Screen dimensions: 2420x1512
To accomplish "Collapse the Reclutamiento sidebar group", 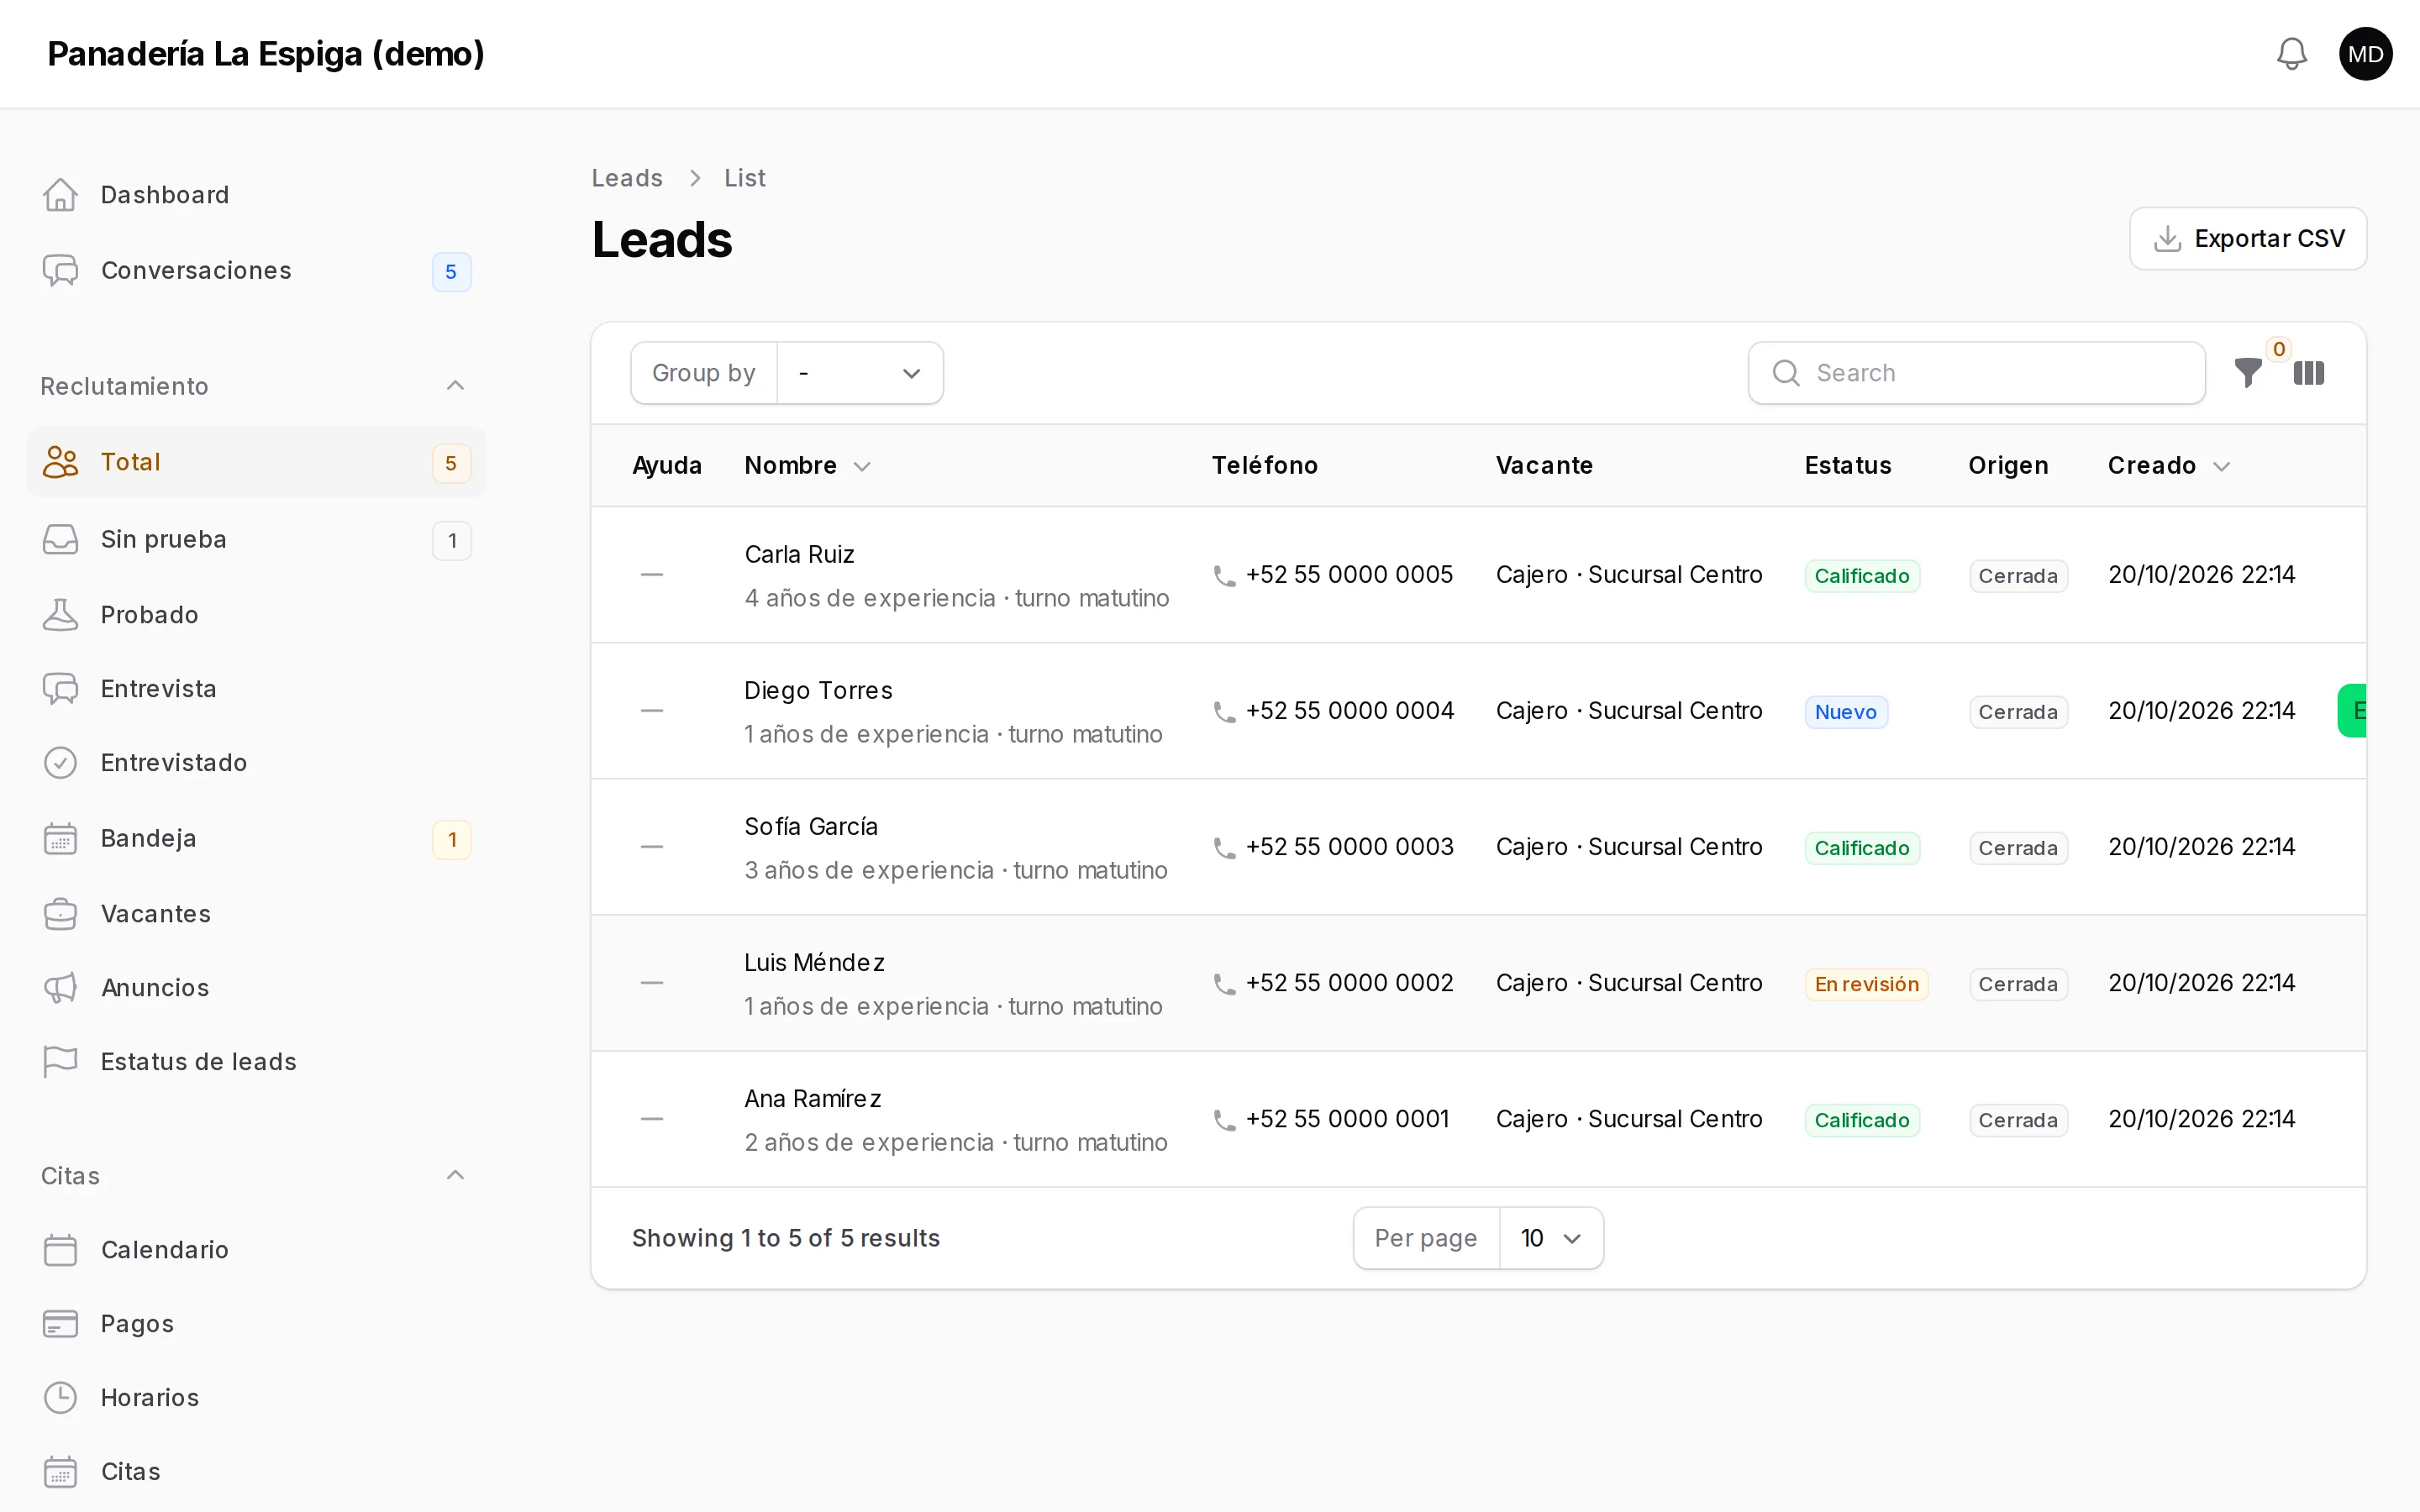I will [455, 386].
